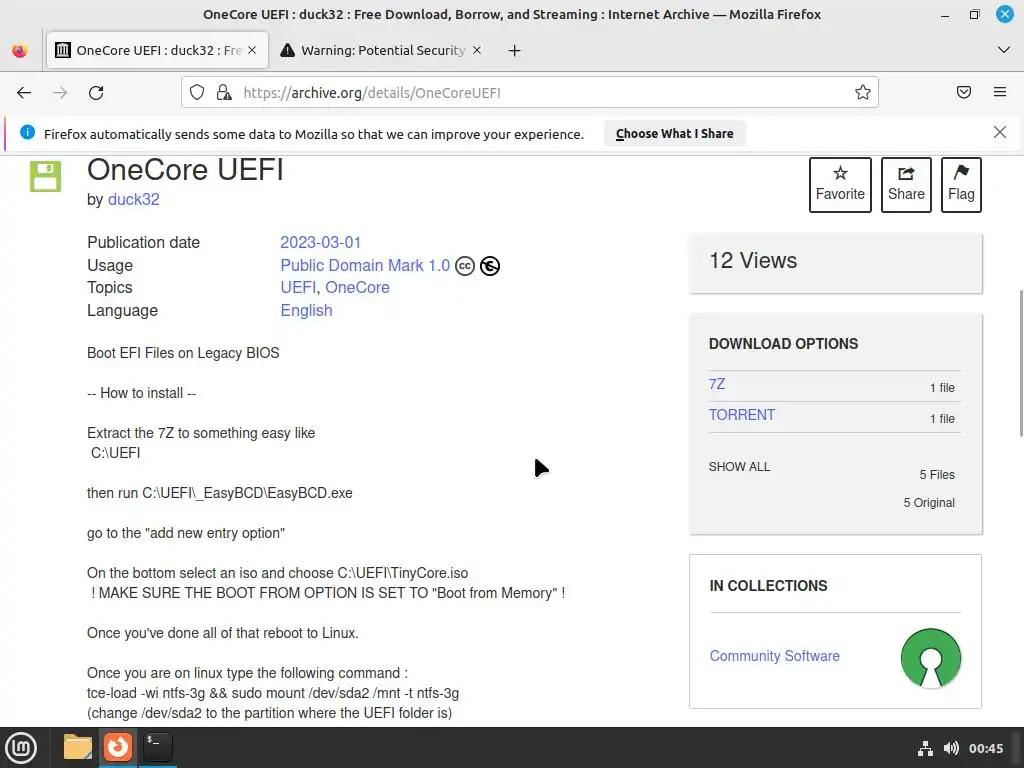Click Choose What I Share button
The height and width of the screenshot is (768, 1024).
click(675, 133)
